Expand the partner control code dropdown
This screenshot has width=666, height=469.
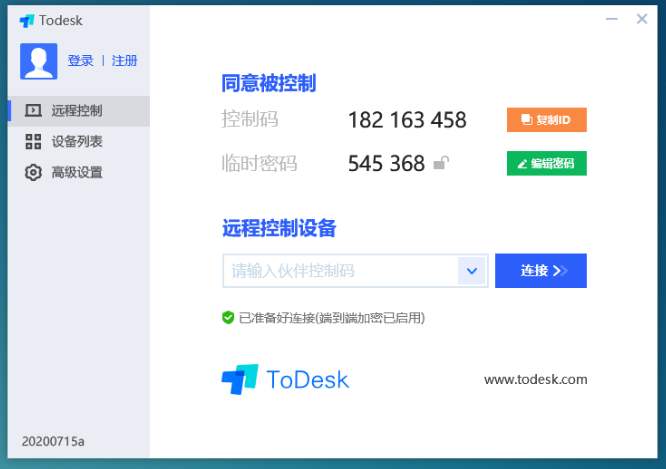472,271
